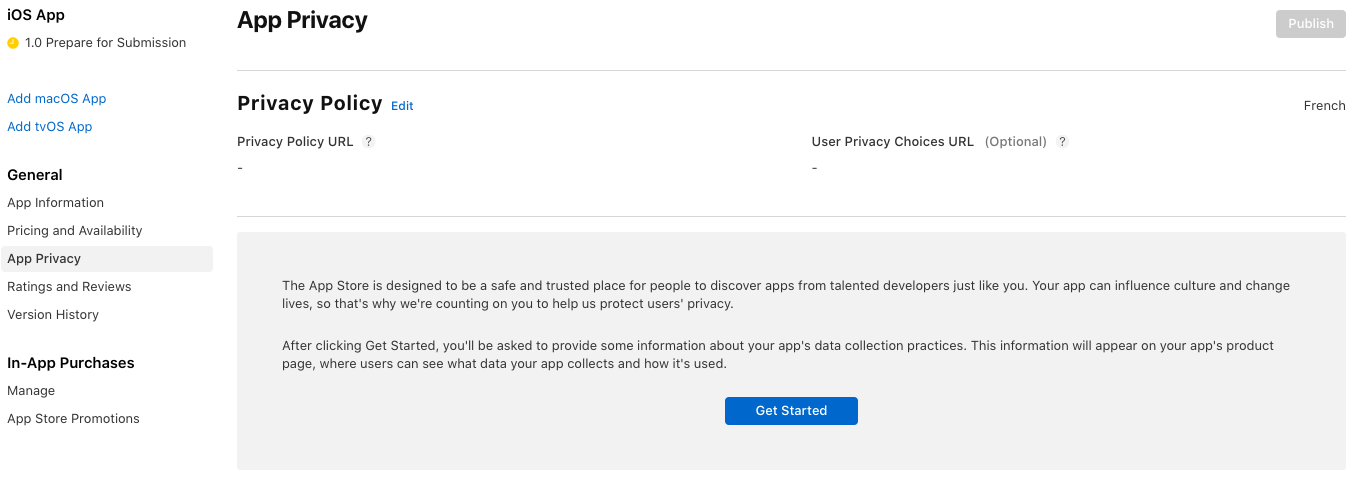Image resolution: width=1368 pixels, height=487 pixels.
Task: Click the User Privacy Choices URL label
Action: tap(892, 142)
